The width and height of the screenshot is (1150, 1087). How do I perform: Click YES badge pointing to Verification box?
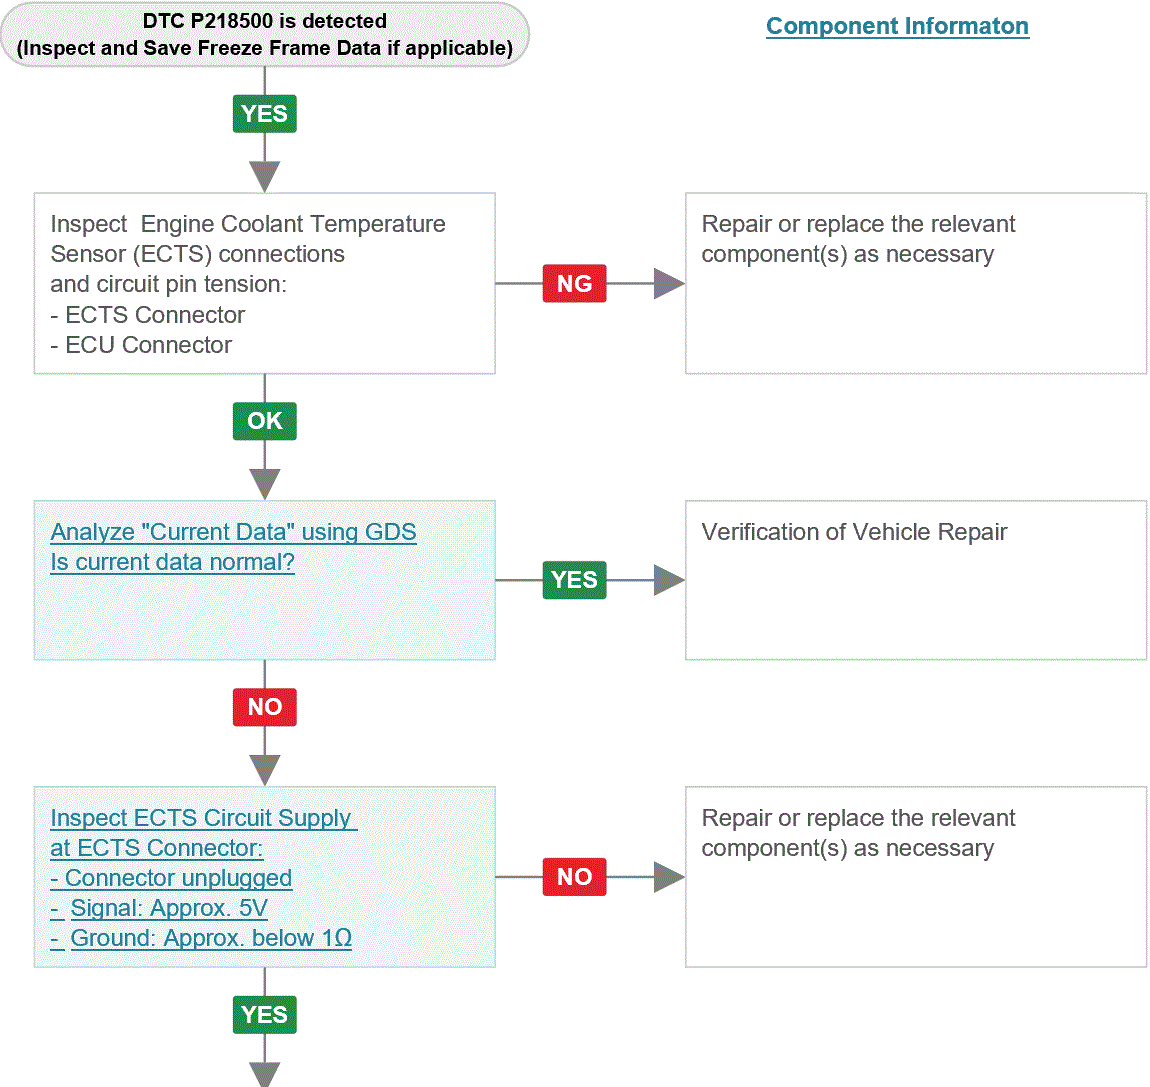coord(574,580)
